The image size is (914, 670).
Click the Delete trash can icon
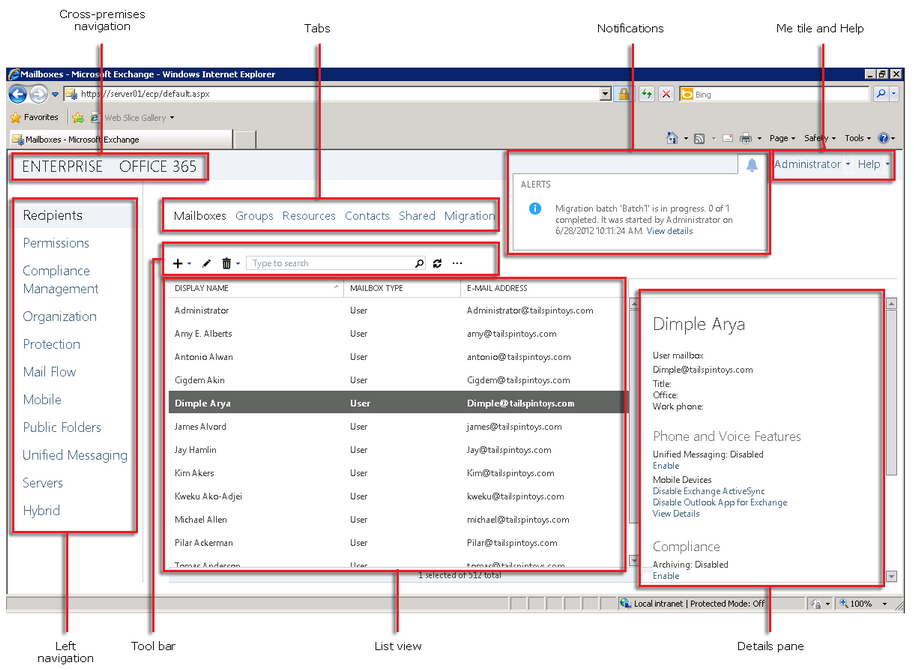click(x=226, y=264)
